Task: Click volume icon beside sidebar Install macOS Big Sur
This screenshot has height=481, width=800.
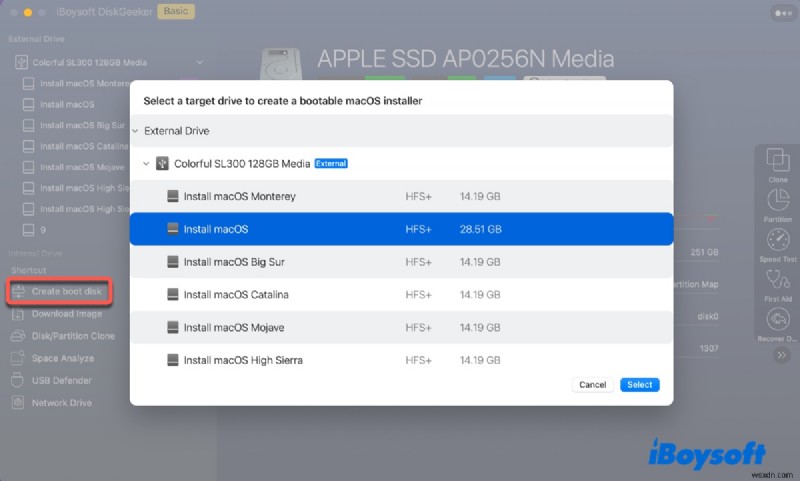Action: pos(29,125)
